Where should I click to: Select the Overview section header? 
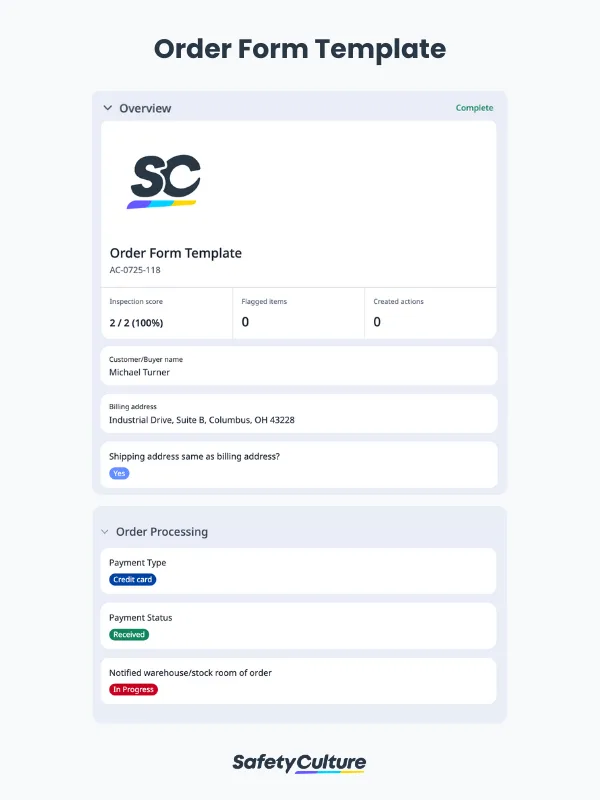(x=145, y=107)
